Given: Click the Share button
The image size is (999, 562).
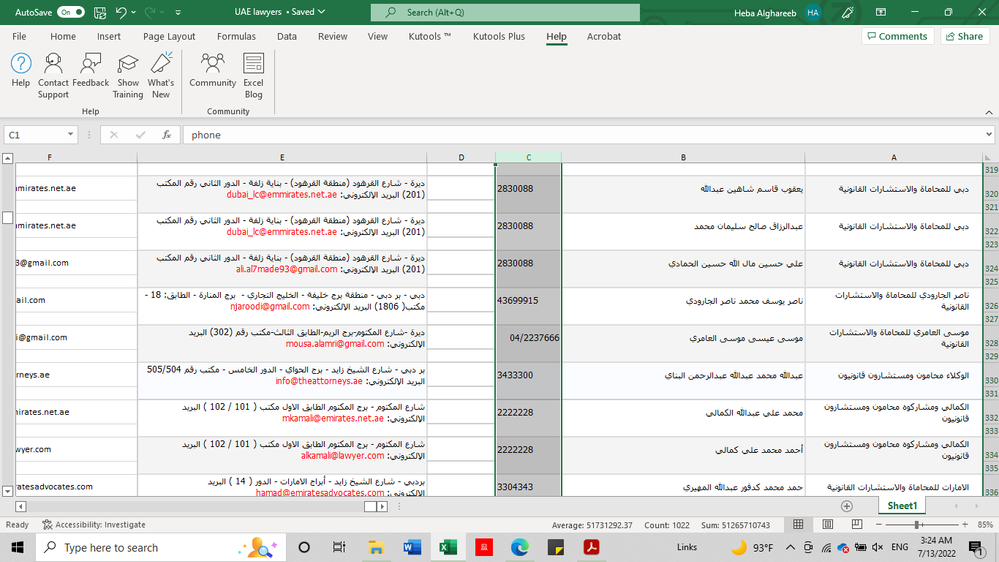Looking at the screenshot, I should coord(965,36).
